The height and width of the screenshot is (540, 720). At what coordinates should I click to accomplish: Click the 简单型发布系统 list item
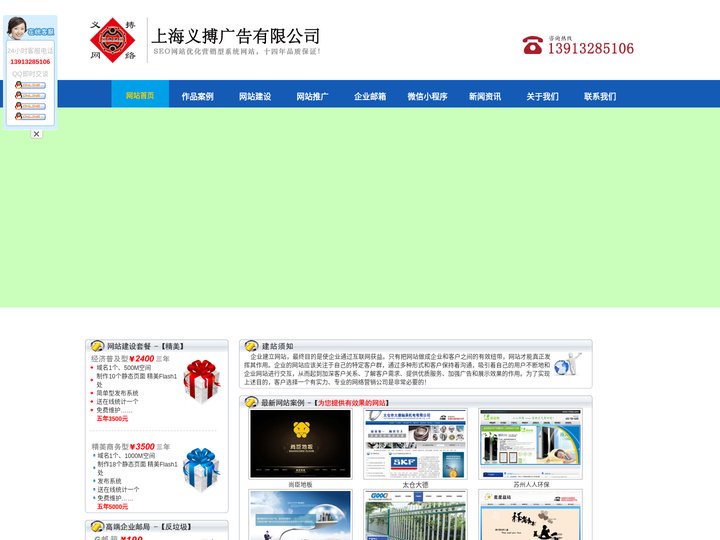click(117, 393)
